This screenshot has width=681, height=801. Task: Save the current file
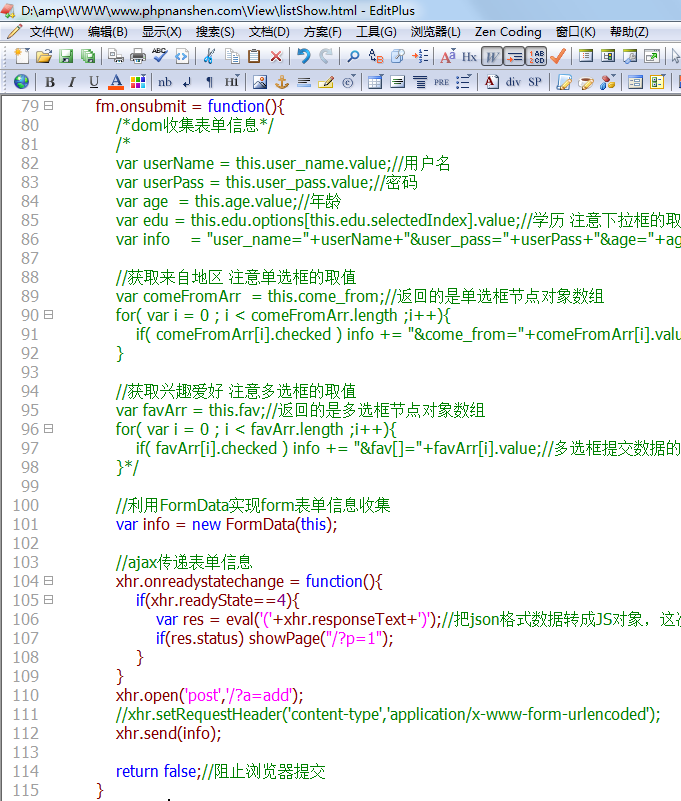point(66,56)
